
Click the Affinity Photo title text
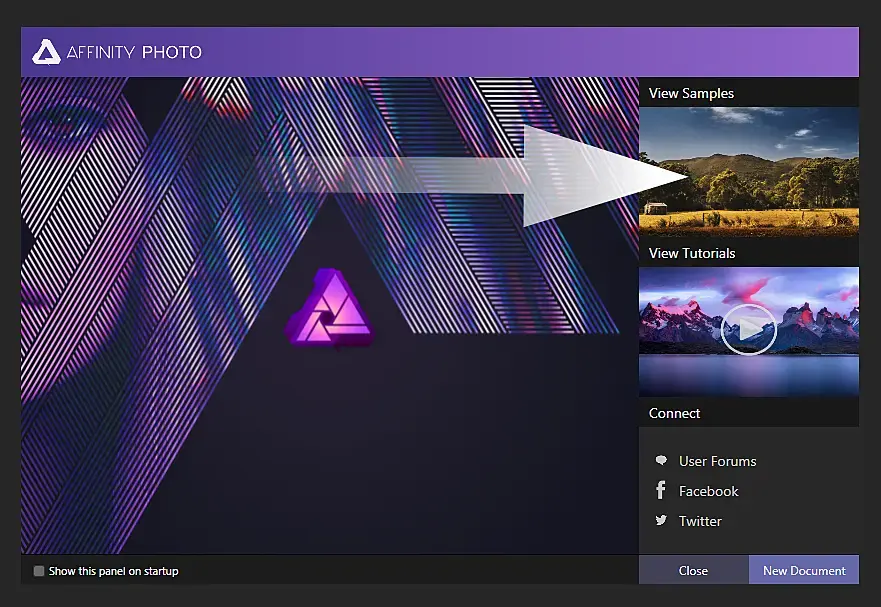pos(134,52)
